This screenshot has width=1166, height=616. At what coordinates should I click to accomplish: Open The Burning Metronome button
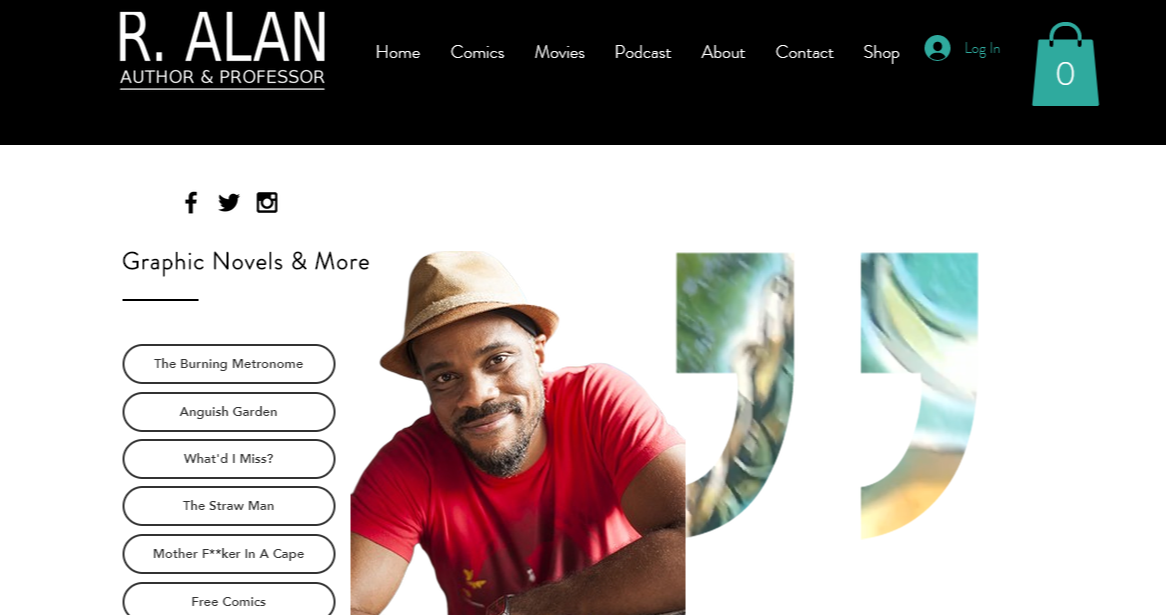tap(228, 364)
